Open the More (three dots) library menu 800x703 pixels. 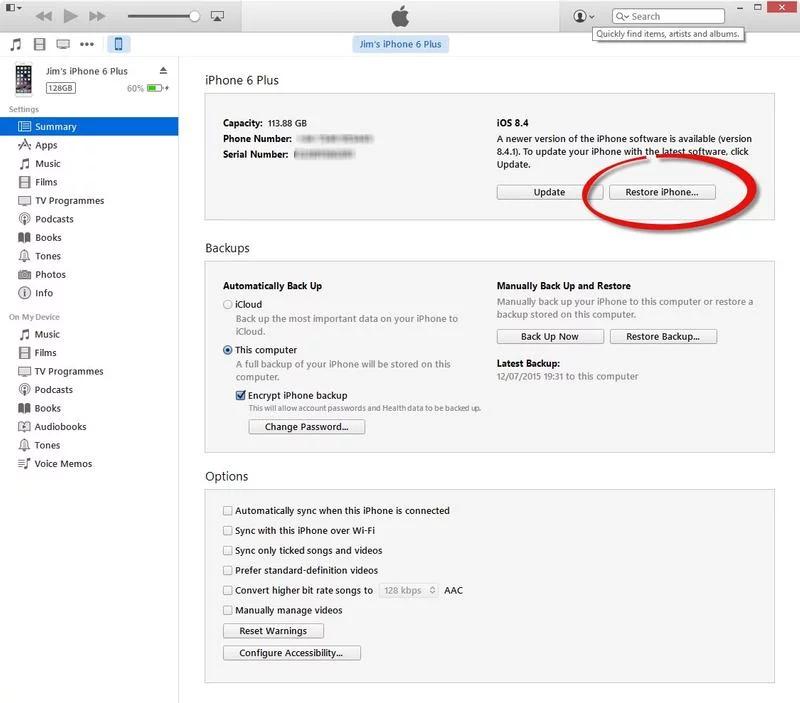click(x=87, y=44)
